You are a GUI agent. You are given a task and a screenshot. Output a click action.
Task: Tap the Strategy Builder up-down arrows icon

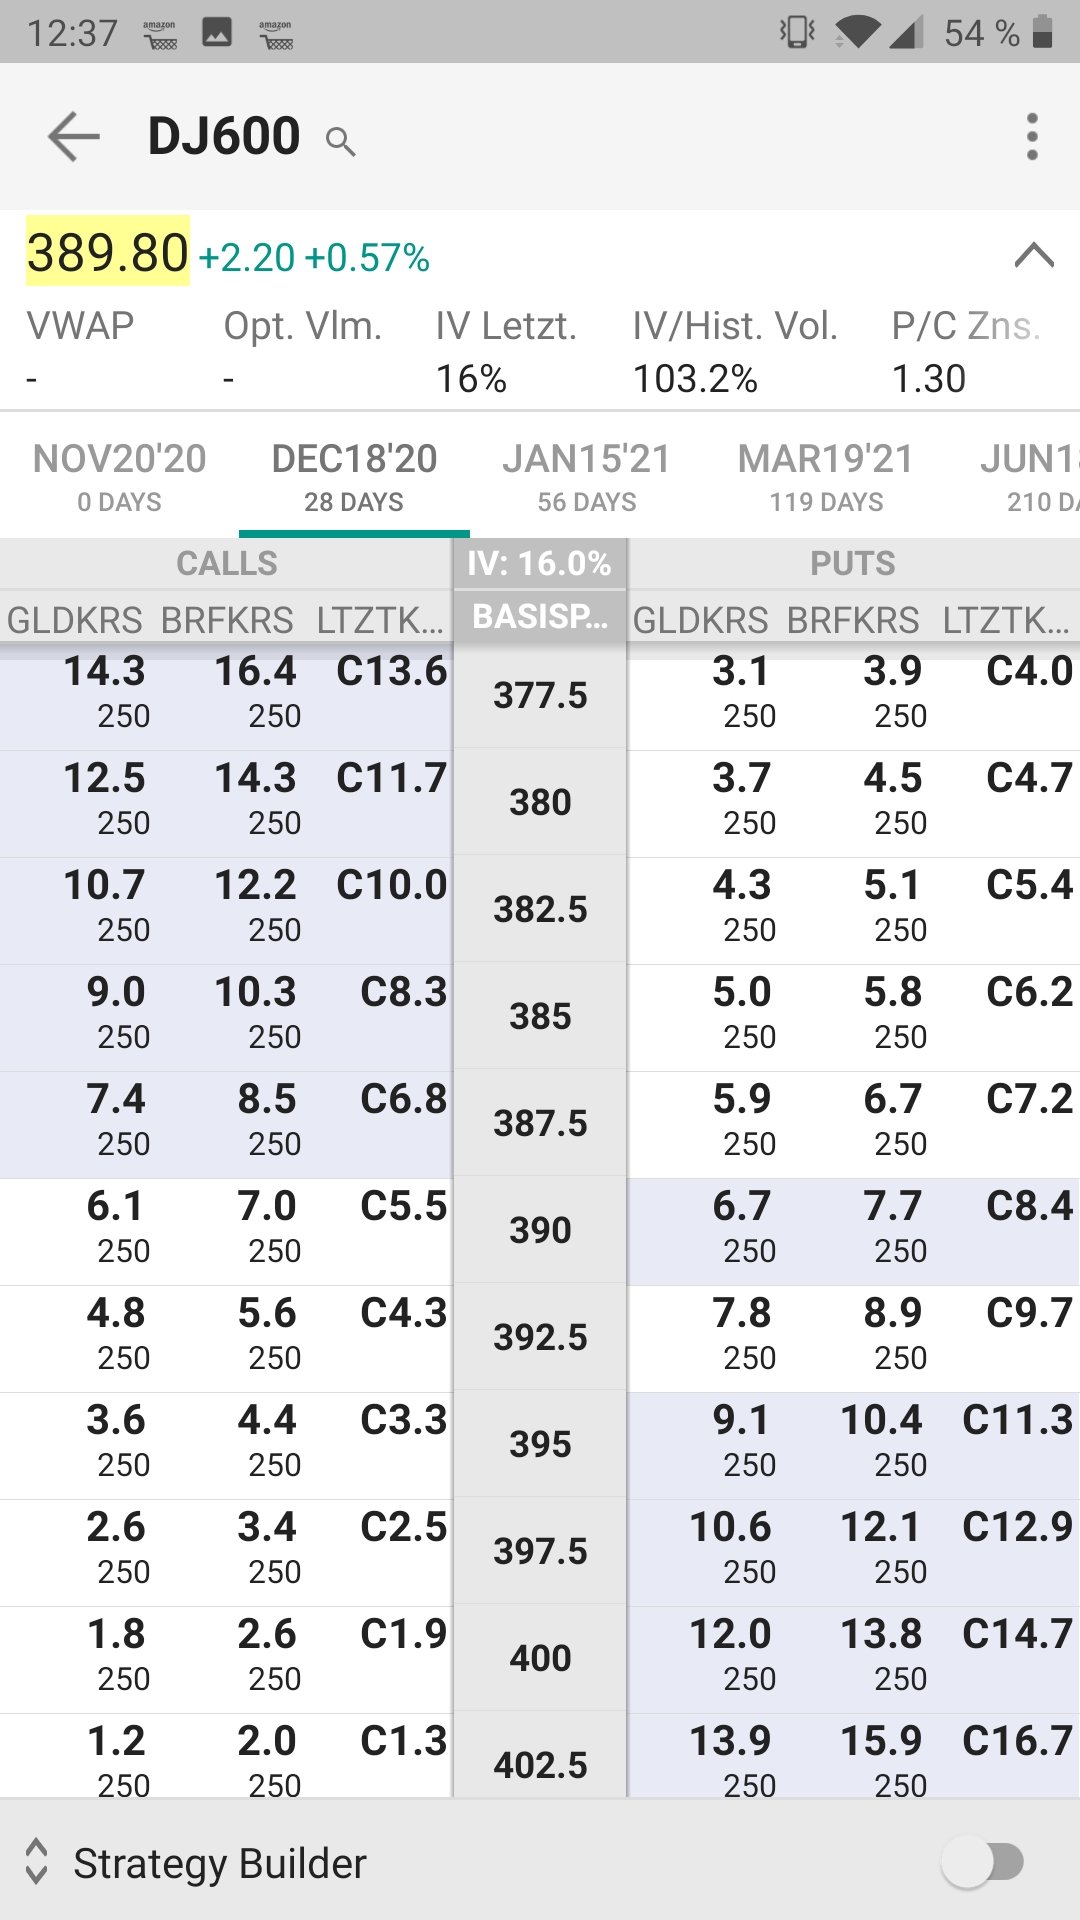37,1861
